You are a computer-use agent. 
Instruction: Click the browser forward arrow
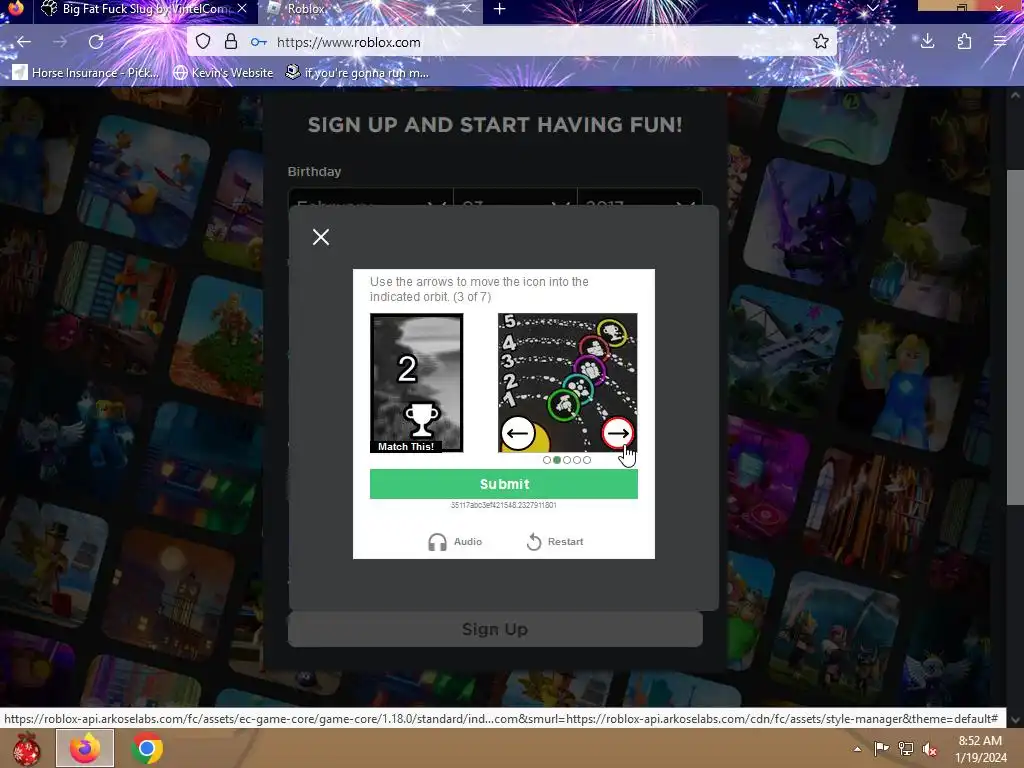click(x=60, y=42)
